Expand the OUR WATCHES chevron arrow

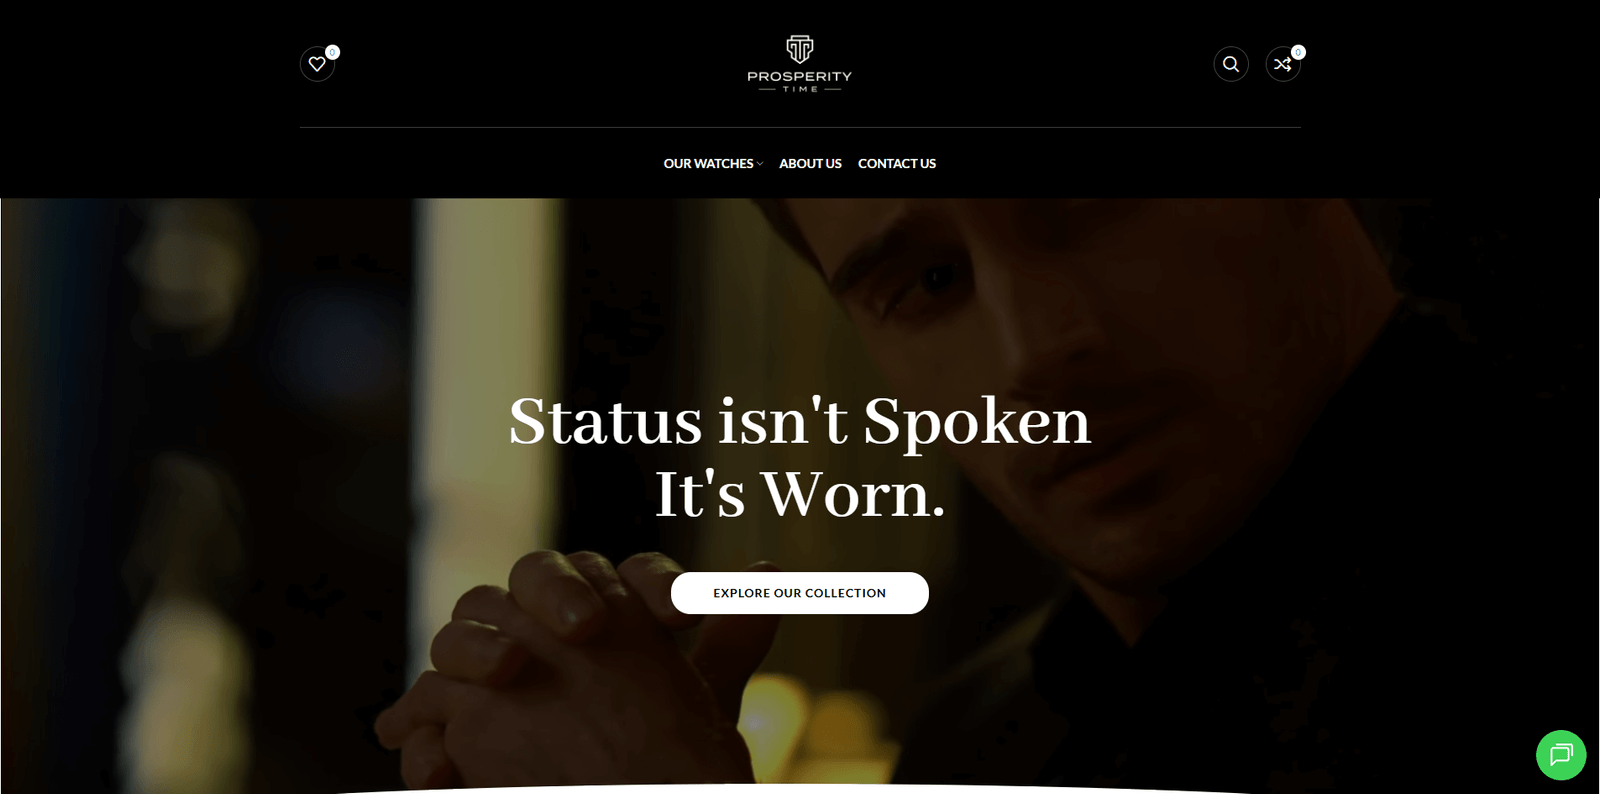pos(760,164)
